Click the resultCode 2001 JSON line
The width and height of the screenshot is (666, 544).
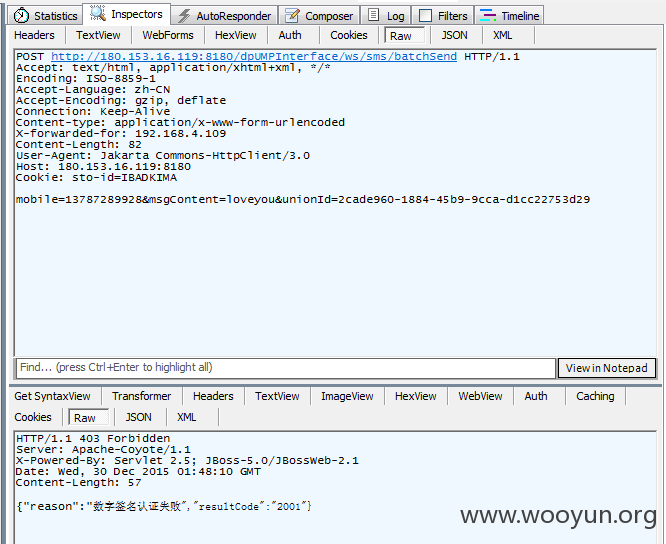point(164,506)
